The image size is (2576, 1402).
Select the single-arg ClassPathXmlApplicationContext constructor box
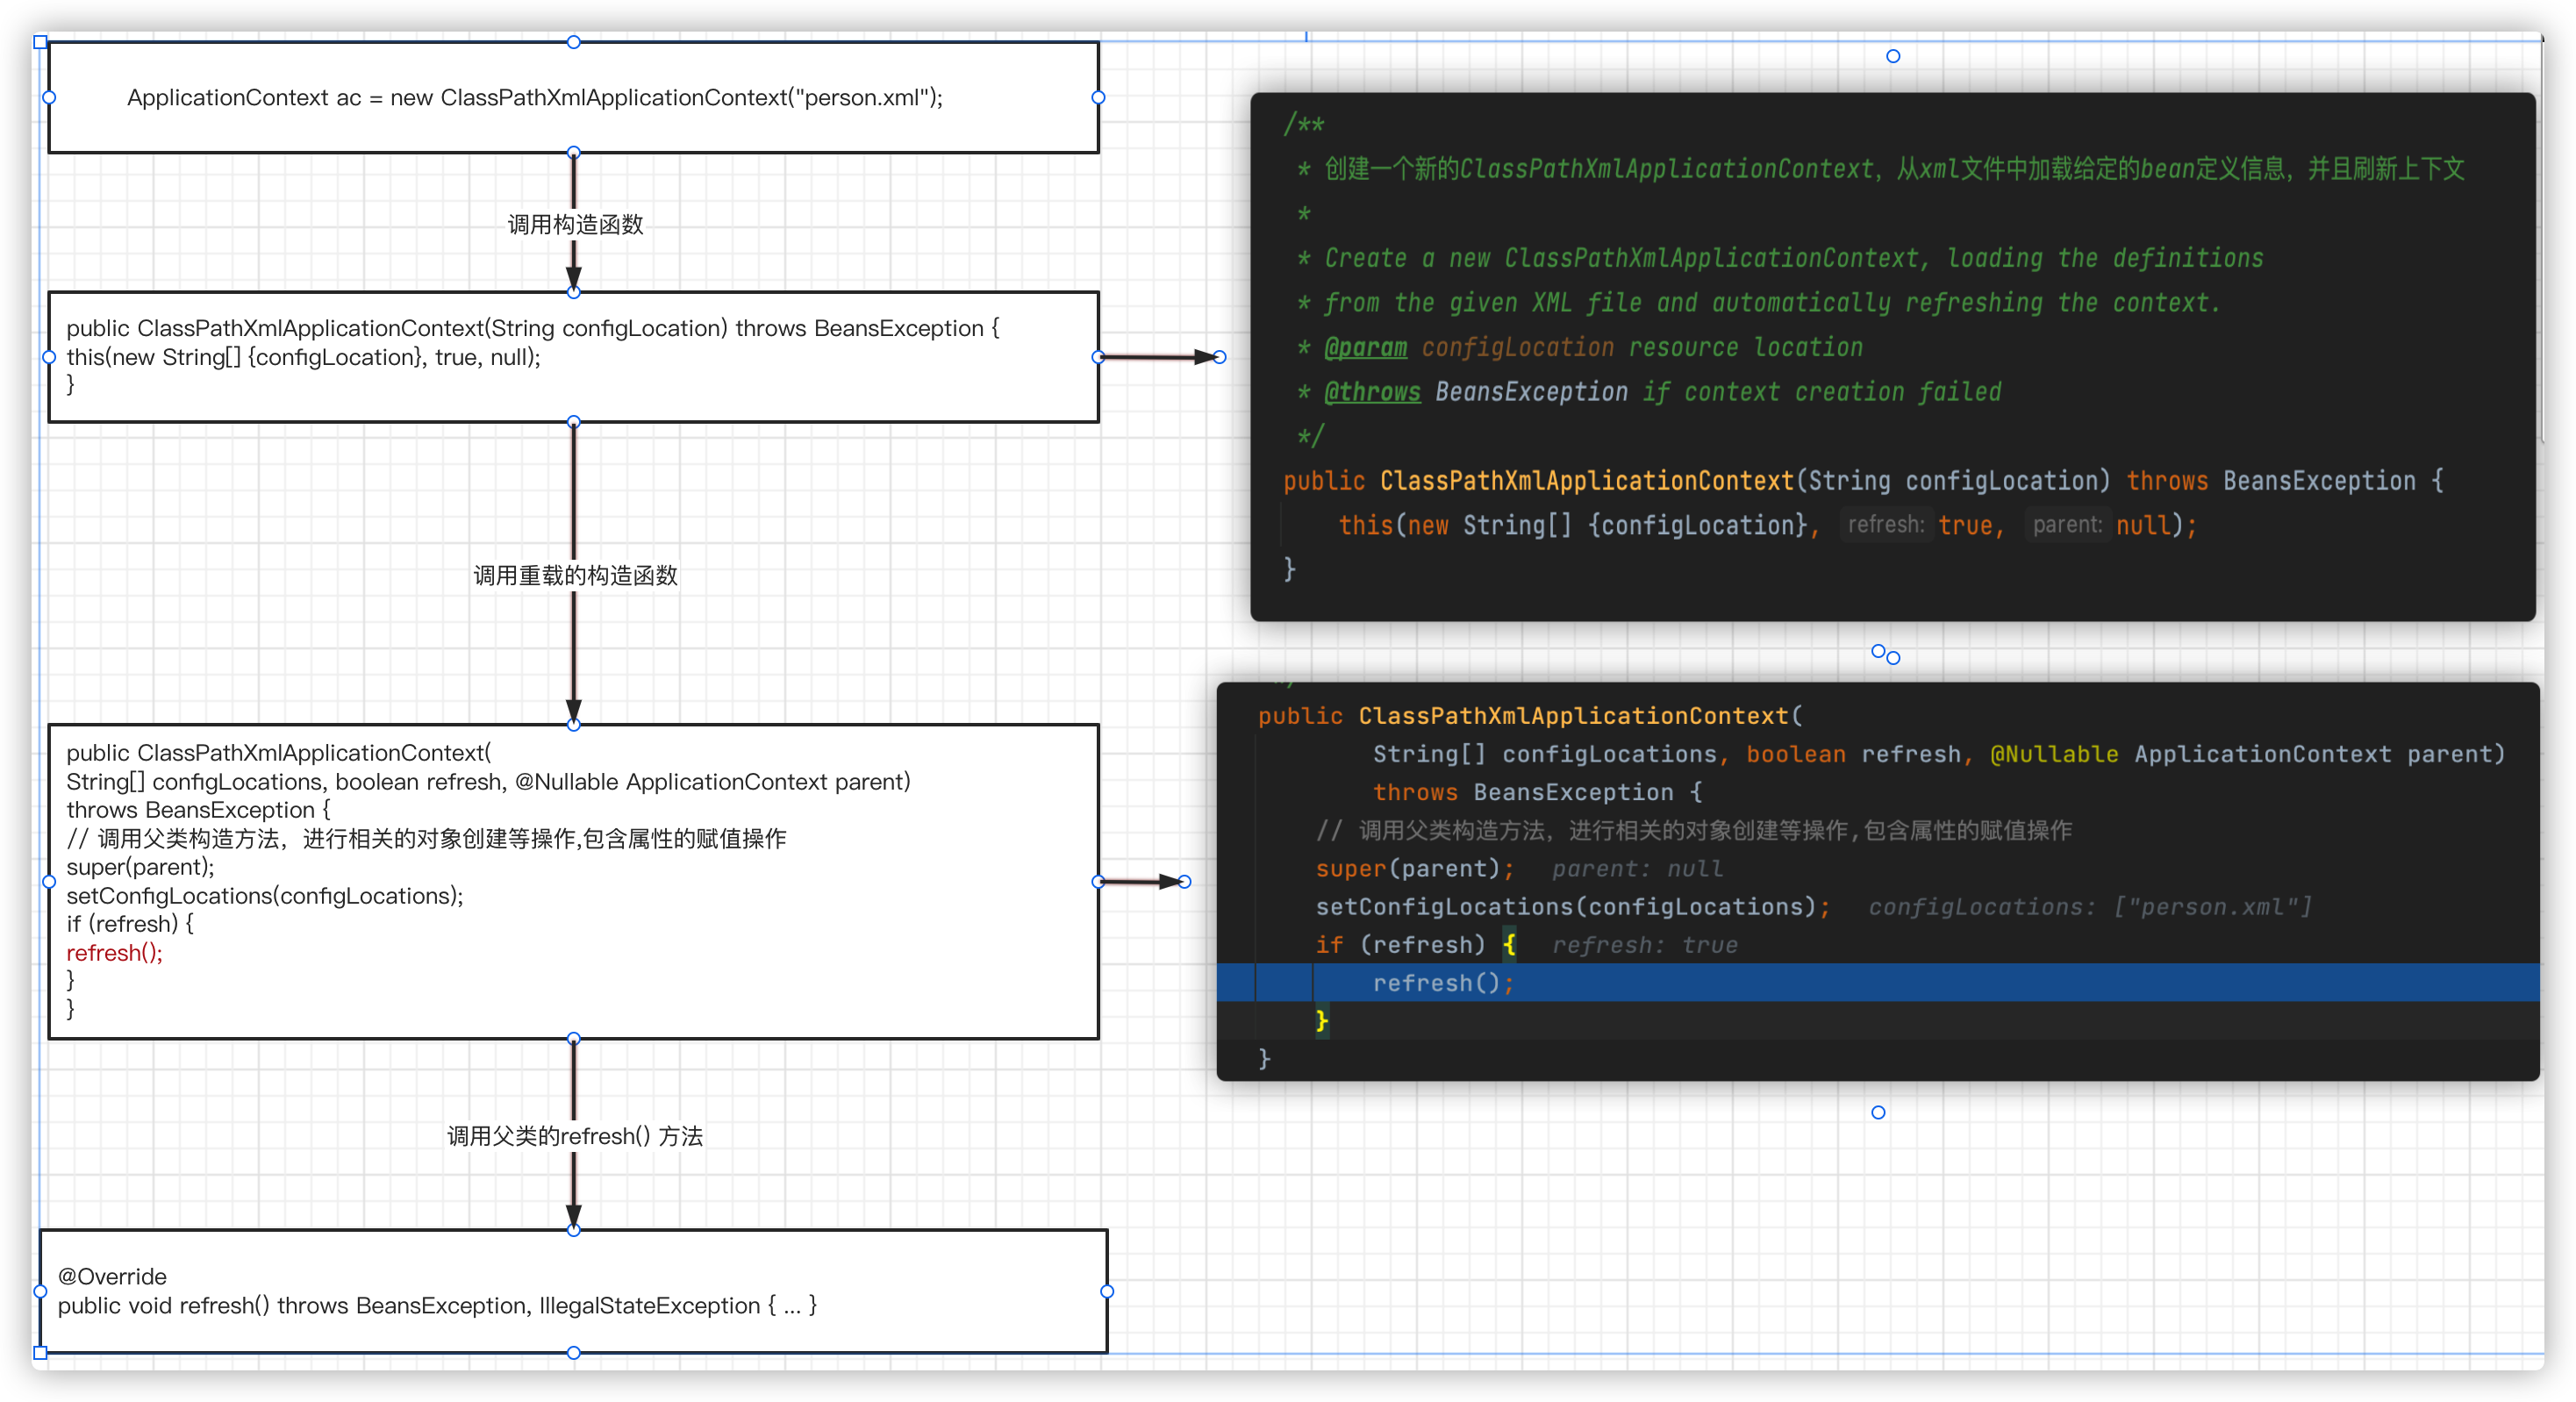tap(573, 357)
